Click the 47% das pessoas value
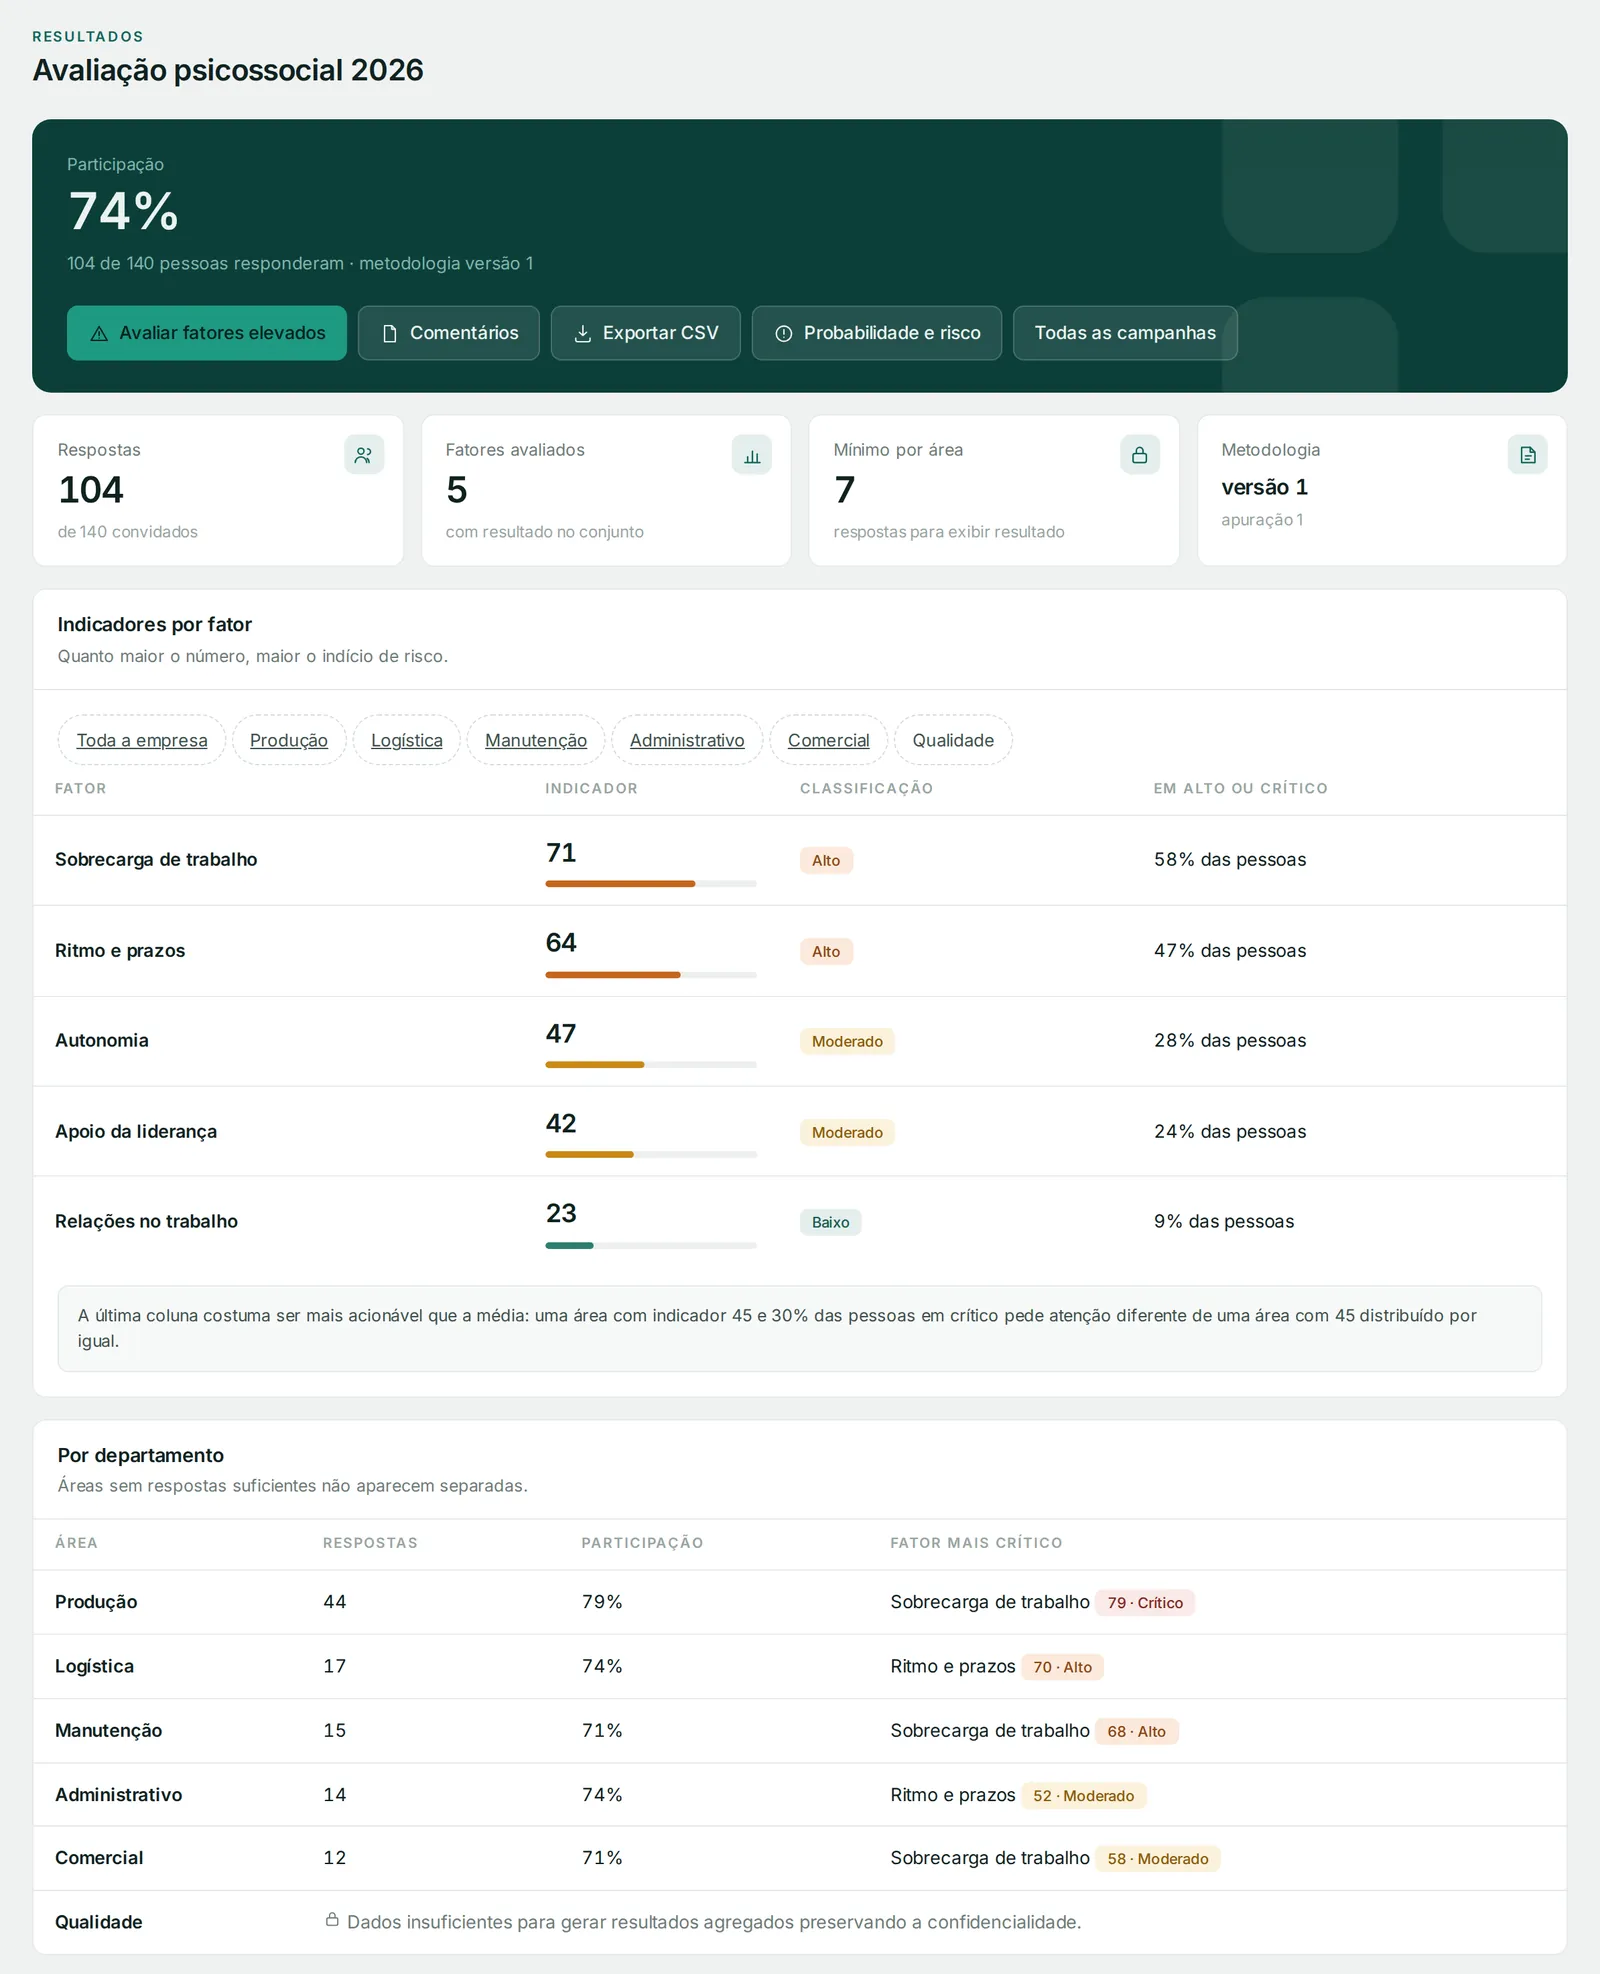 coord(1230,951)
